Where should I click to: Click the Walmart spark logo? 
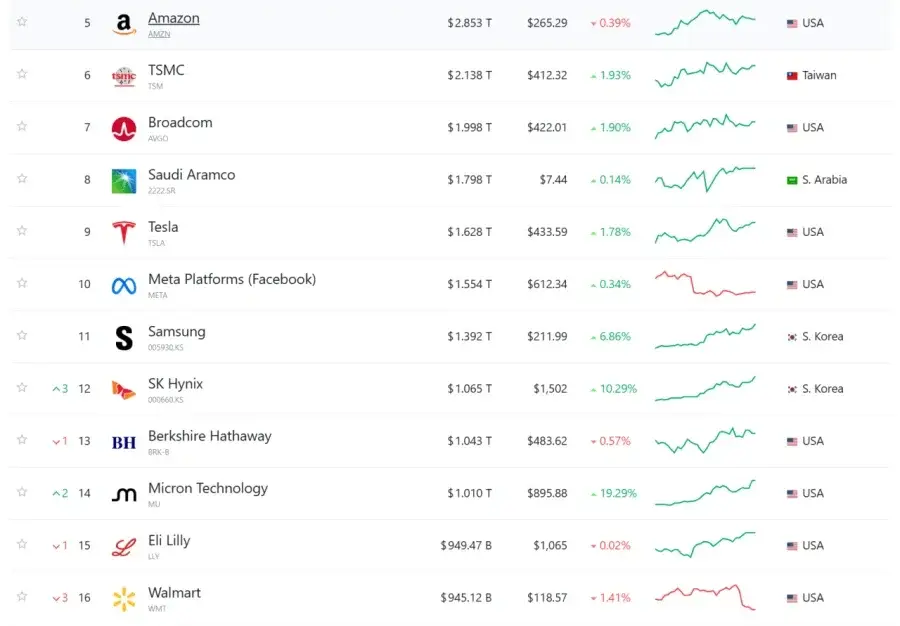click(x=124, y=598)
